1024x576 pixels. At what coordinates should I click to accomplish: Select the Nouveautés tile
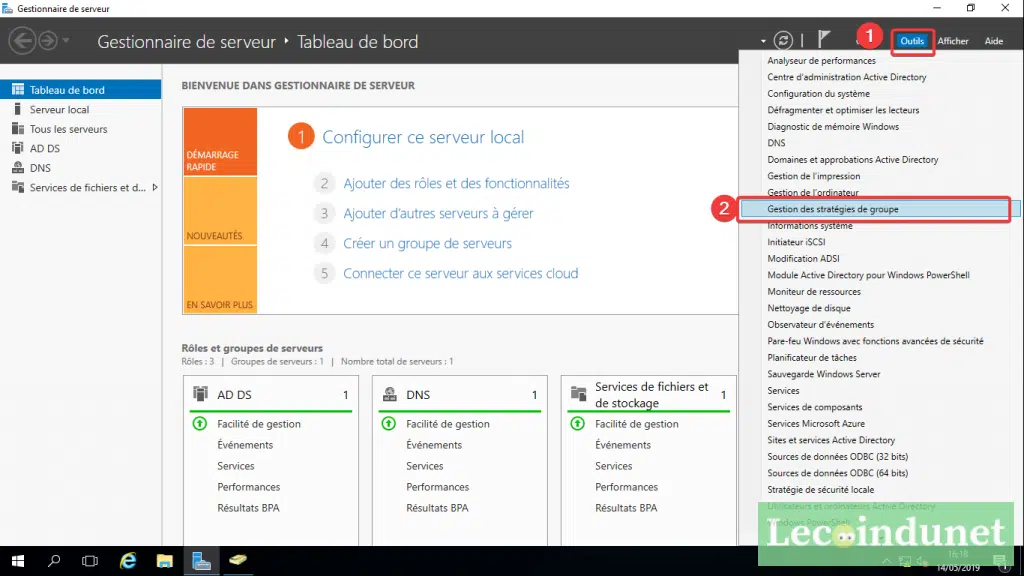coord(220,211)
